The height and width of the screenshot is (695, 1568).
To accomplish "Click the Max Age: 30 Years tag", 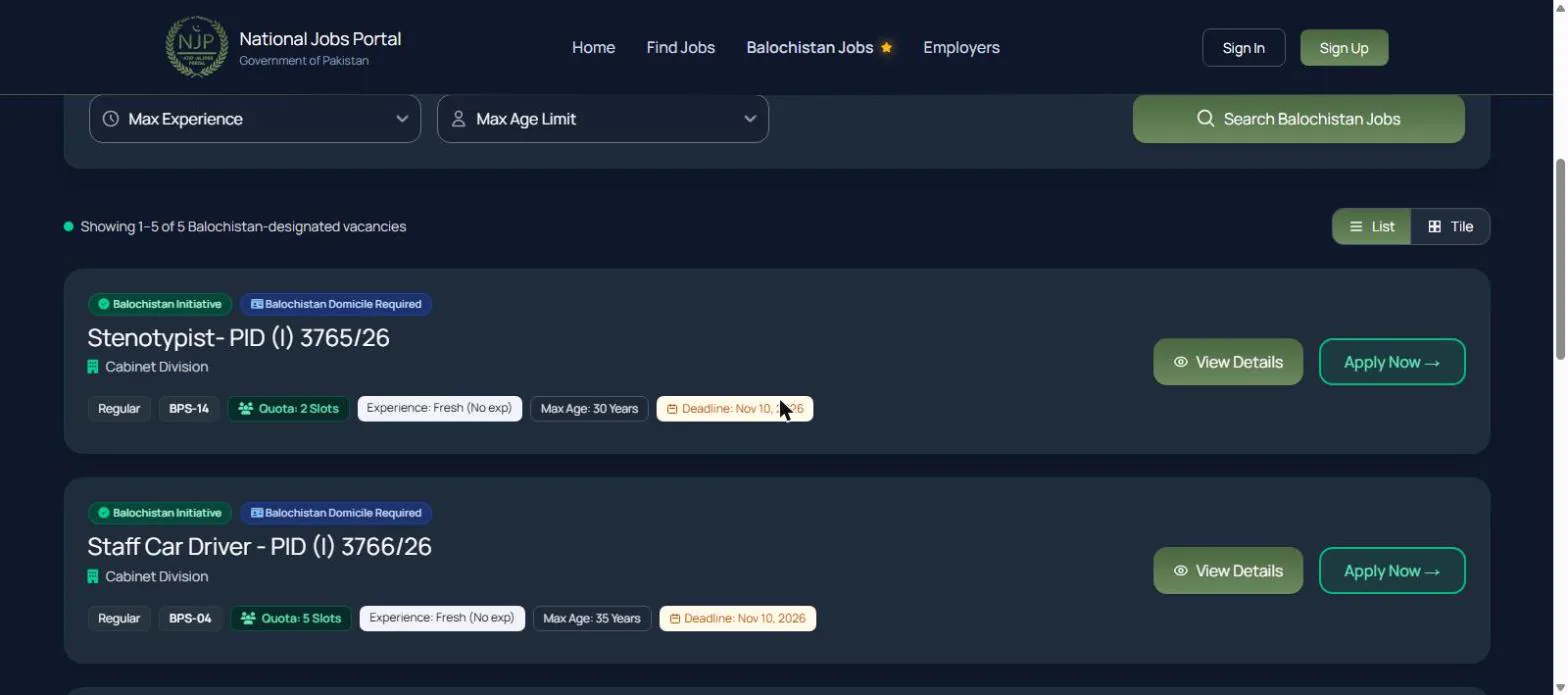I will (589, 409).
